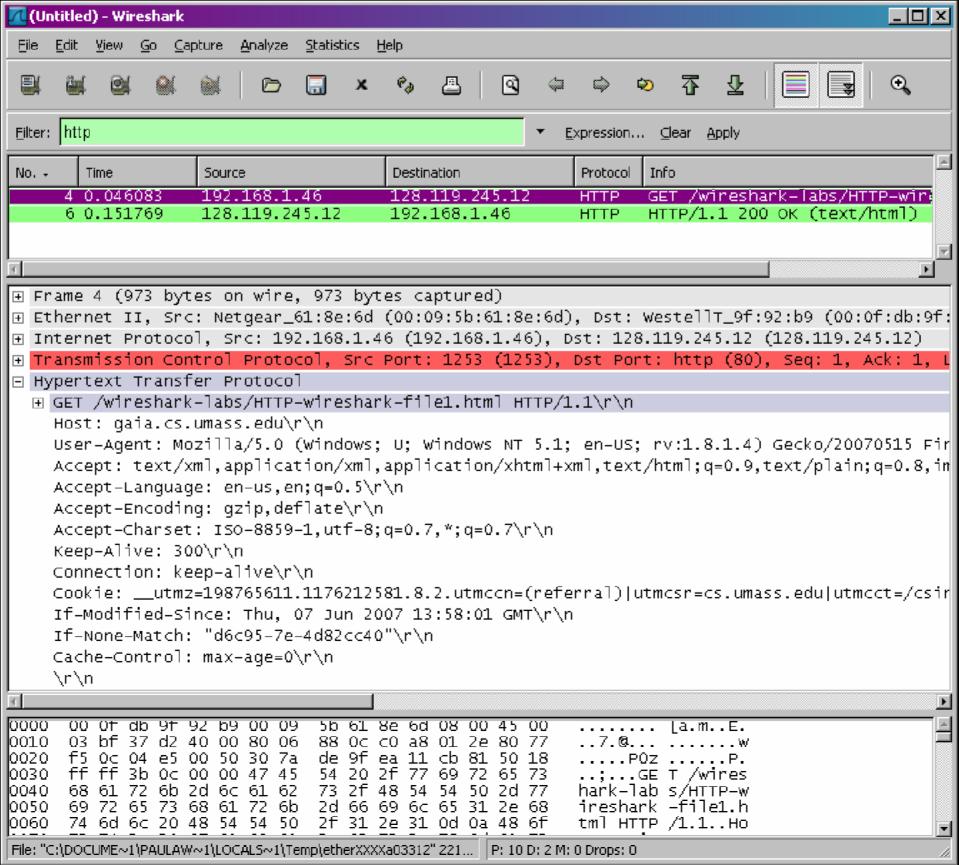Open filter history dropdown arrow
This screenshot has width=959, height=865.
pos(540,132)
